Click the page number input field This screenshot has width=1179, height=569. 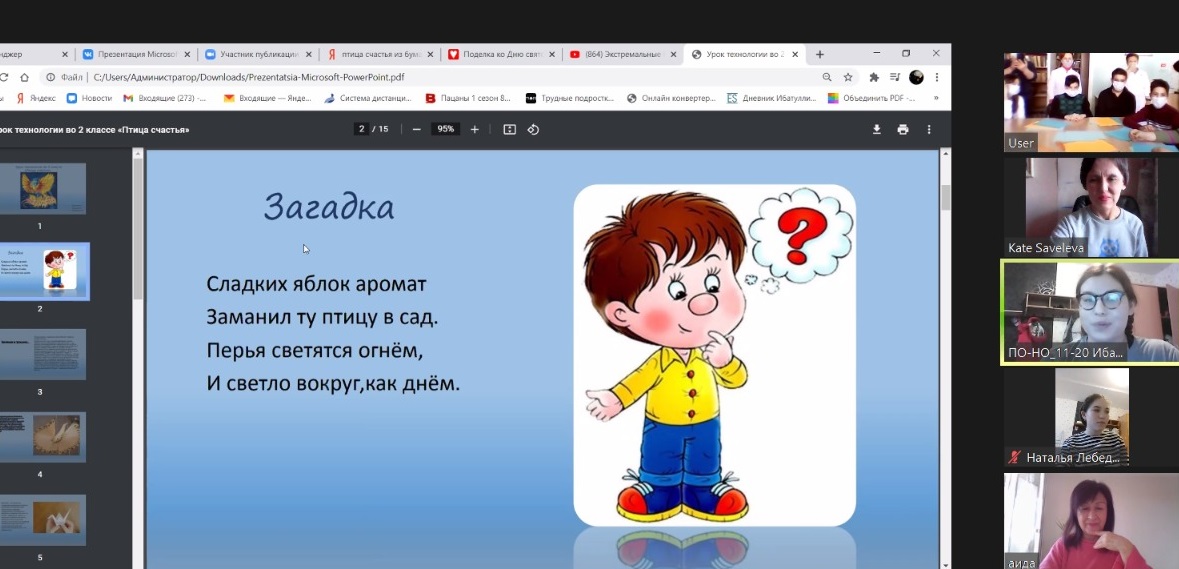pyautogui.click(x=362, y=129)
